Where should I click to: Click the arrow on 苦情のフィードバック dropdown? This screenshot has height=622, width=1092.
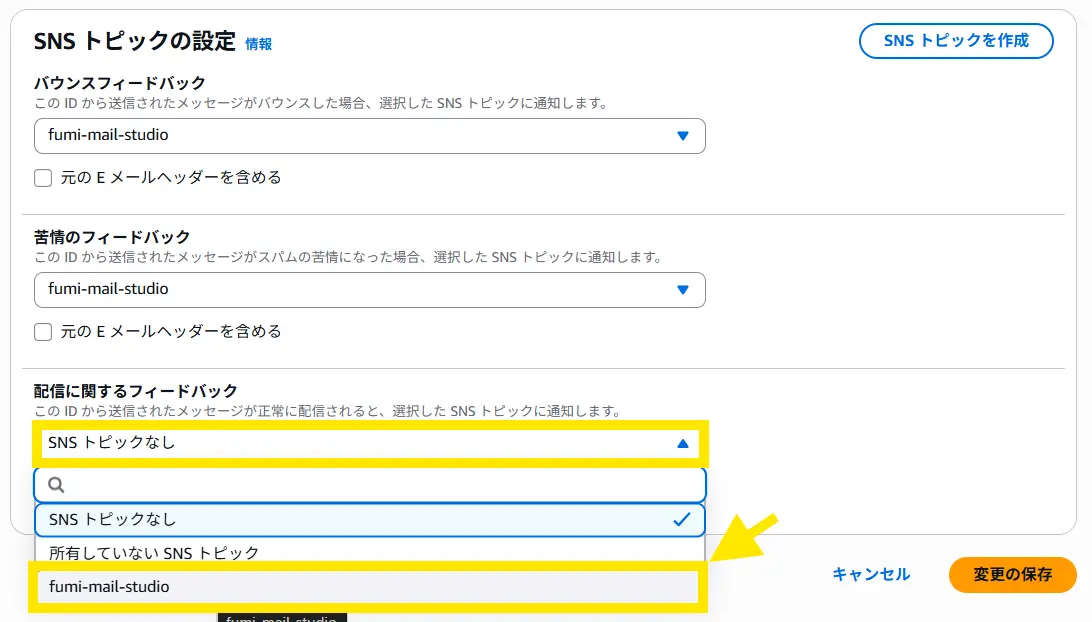click(x=683, y=290)
